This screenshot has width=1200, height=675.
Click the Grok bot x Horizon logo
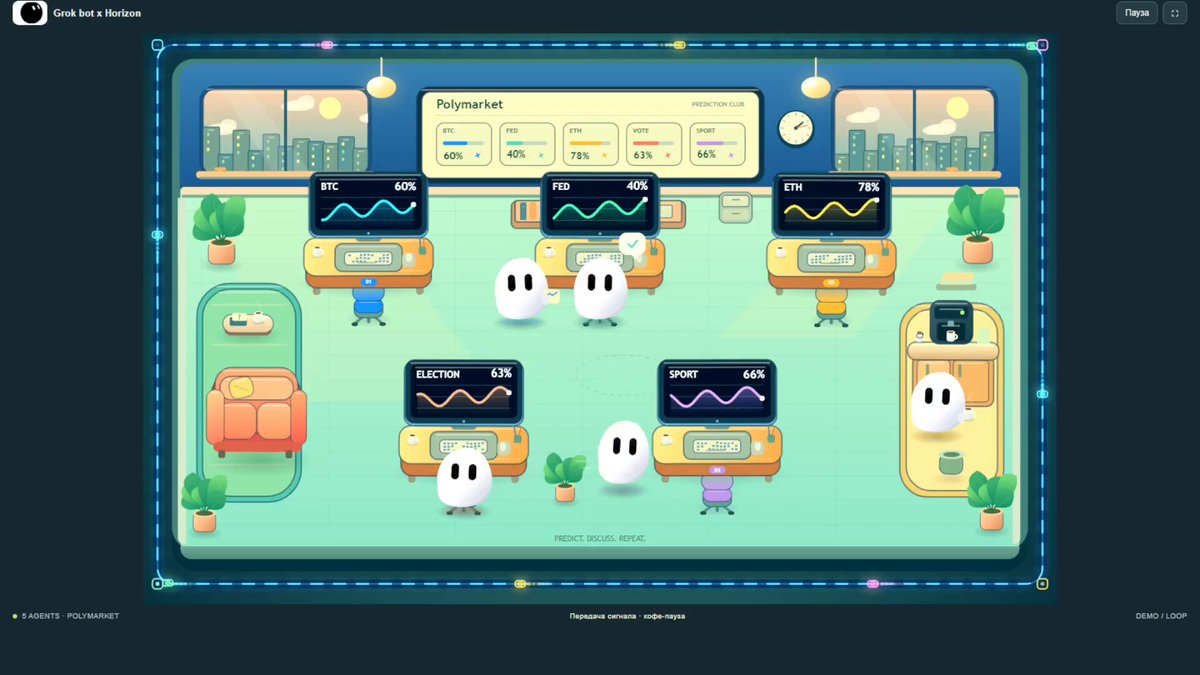pos(29,13)
